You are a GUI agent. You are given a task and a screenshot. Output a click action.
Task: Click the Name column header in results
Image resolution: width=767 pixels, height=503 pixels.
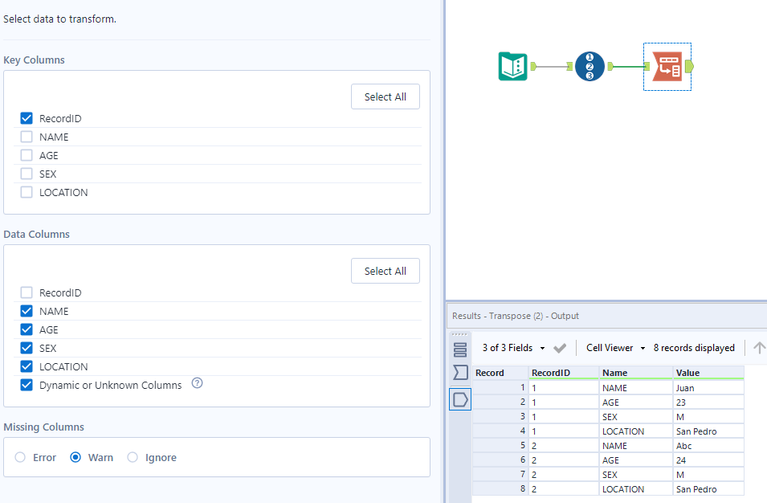pyautogui.click(x=635, y=373)
